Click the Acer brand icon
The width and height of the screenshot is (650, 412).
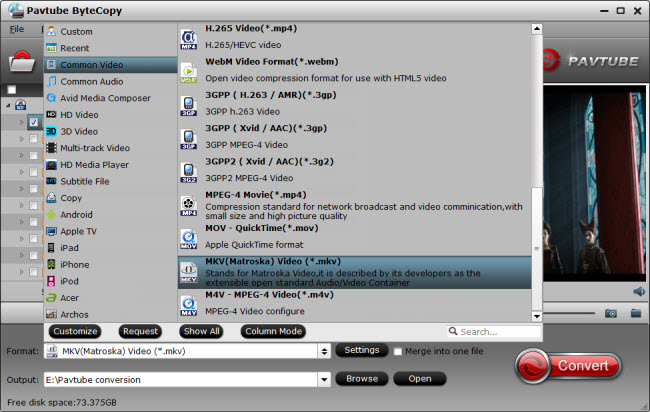pos(51,298)
